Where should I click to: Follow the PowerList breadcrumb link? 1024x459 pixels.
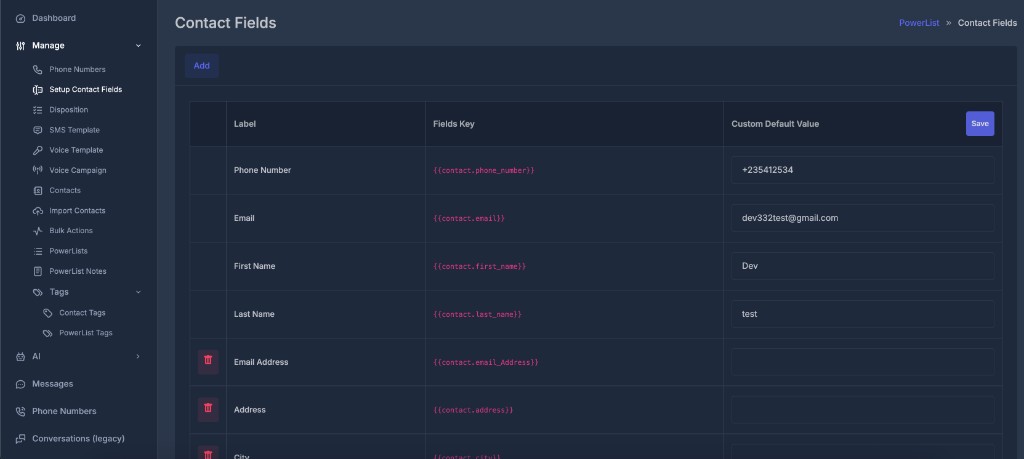pyautogui.click(x=919, y=23)
